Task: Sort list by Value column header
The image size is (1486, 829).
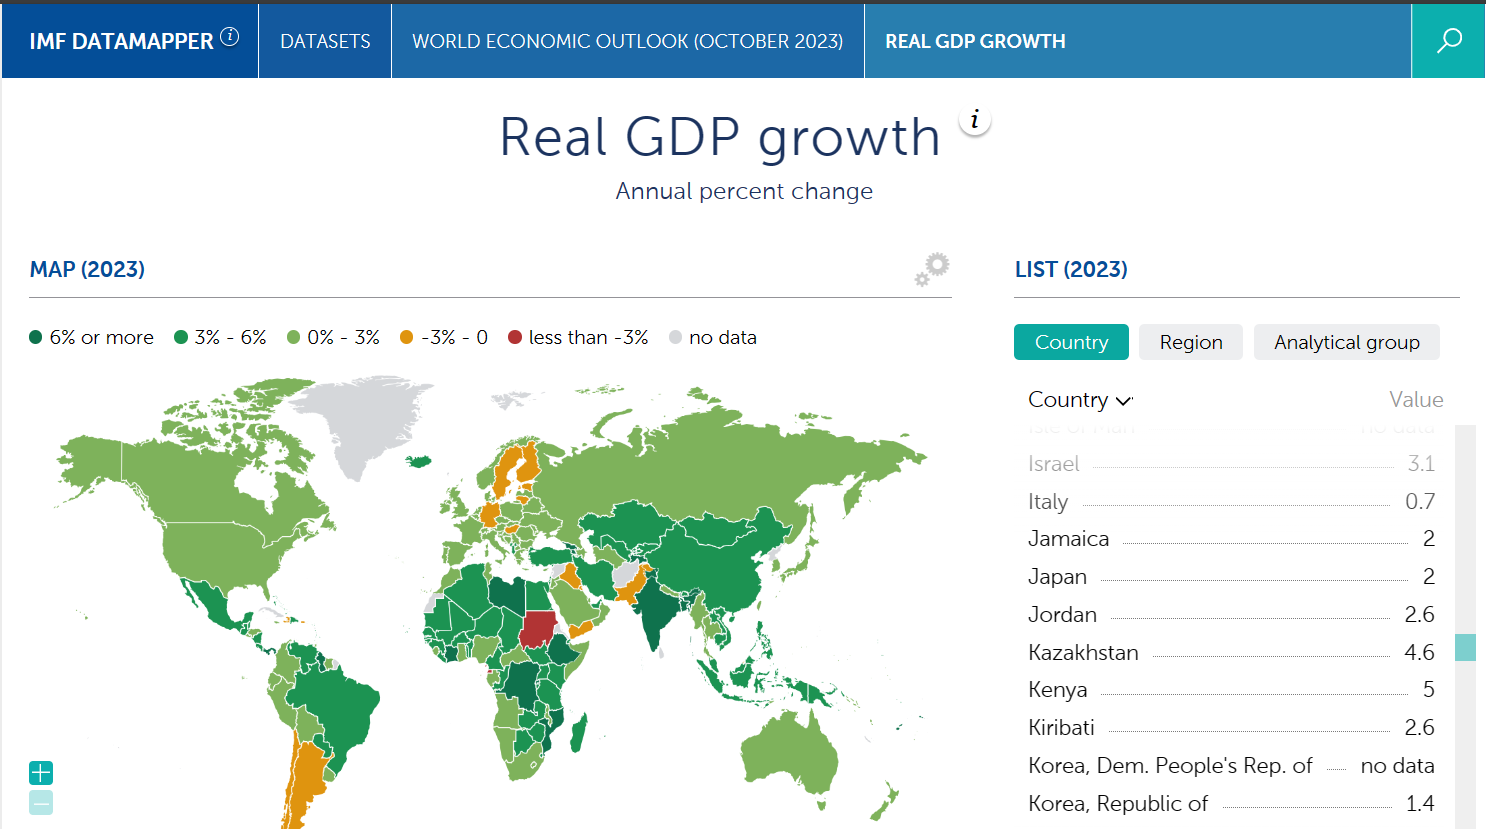Action: point(1415,400)
